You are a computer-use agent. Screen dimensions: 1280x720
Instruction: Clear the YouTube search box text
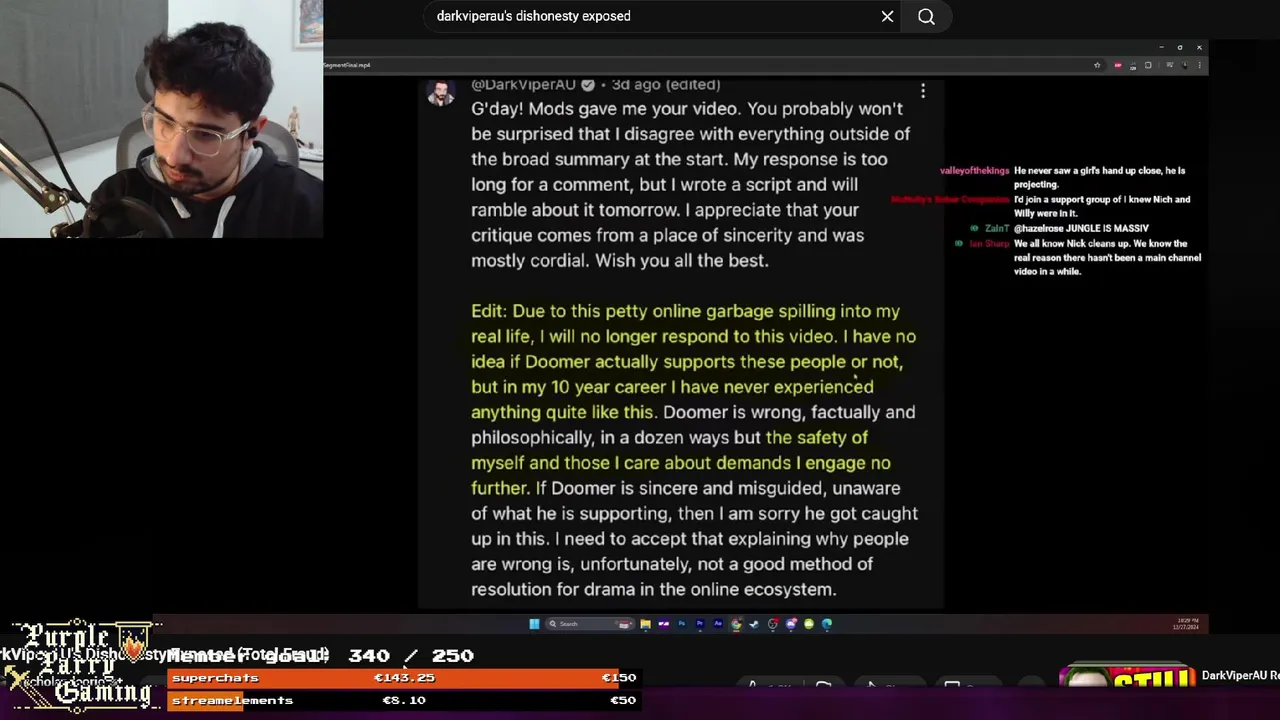[887, 16]
